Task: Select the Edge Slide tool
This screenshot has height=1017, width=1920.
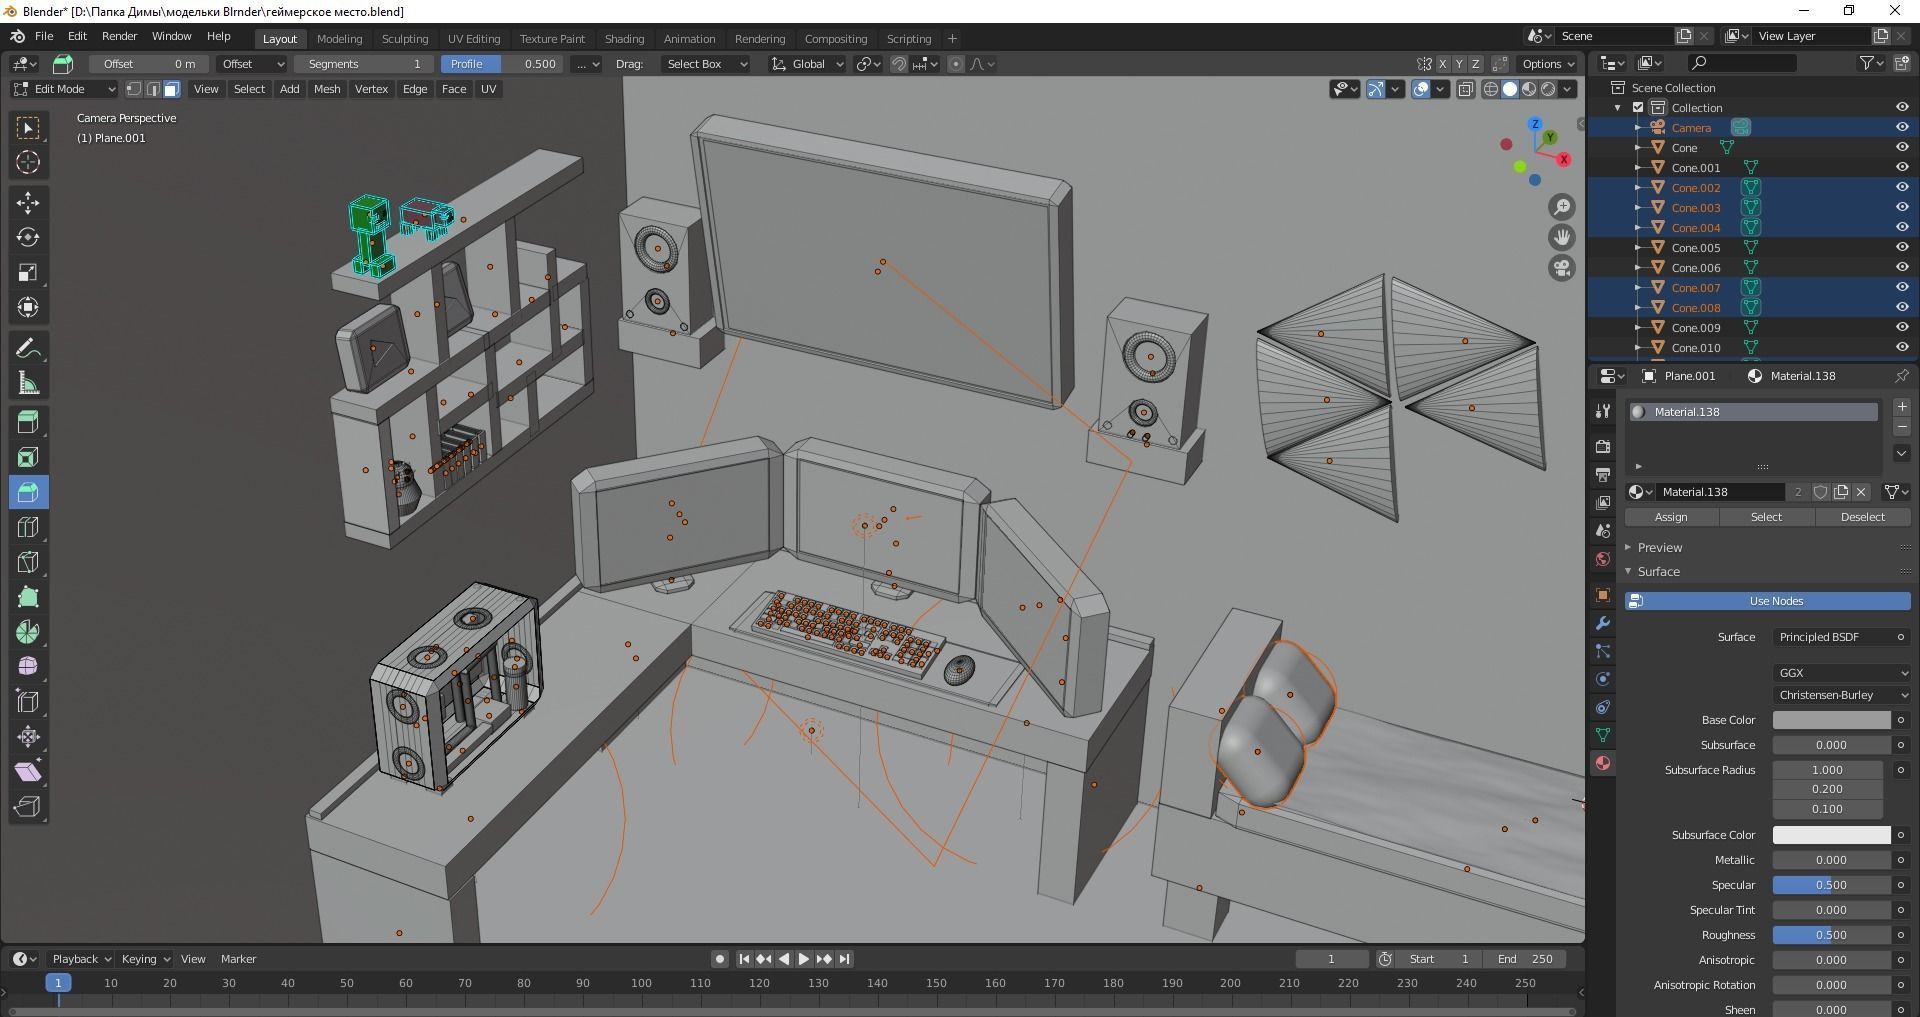Action: click(28, 702)
